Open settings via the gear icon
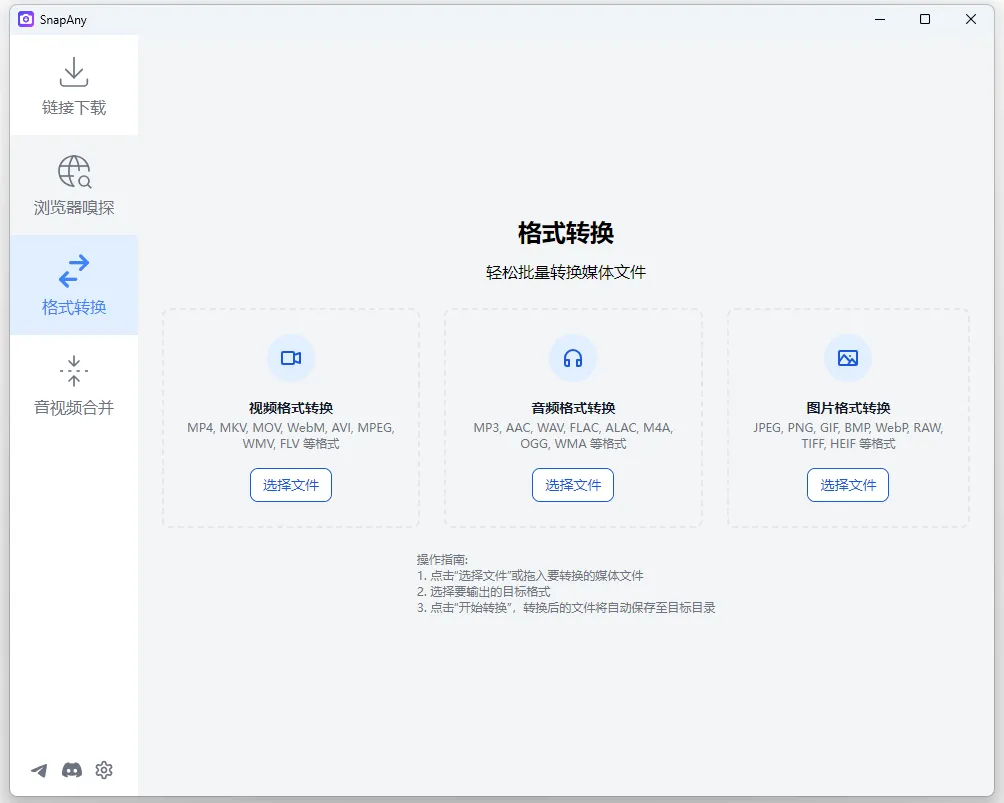 click(104, 770)
